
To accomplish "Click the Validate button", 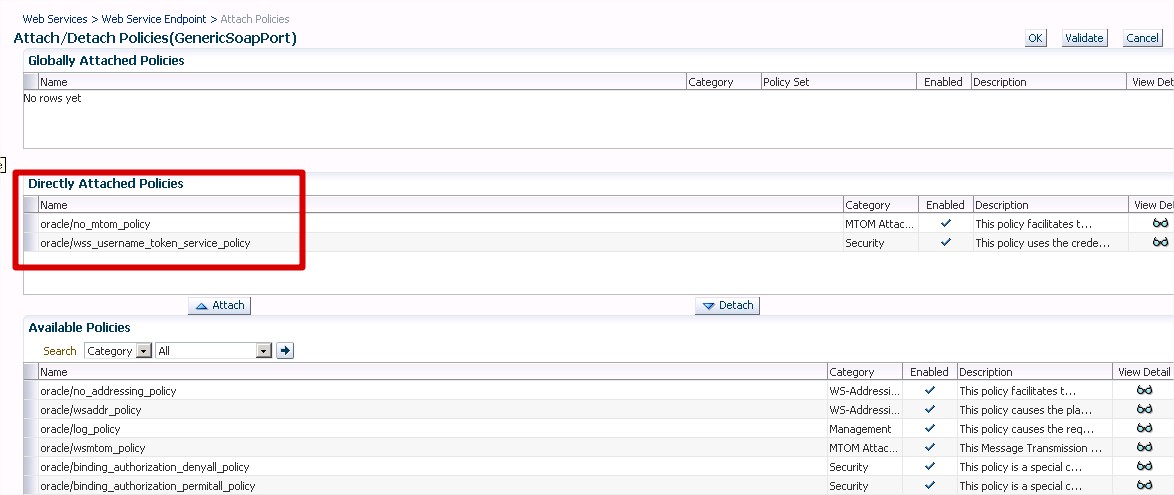I will 1084,38.
